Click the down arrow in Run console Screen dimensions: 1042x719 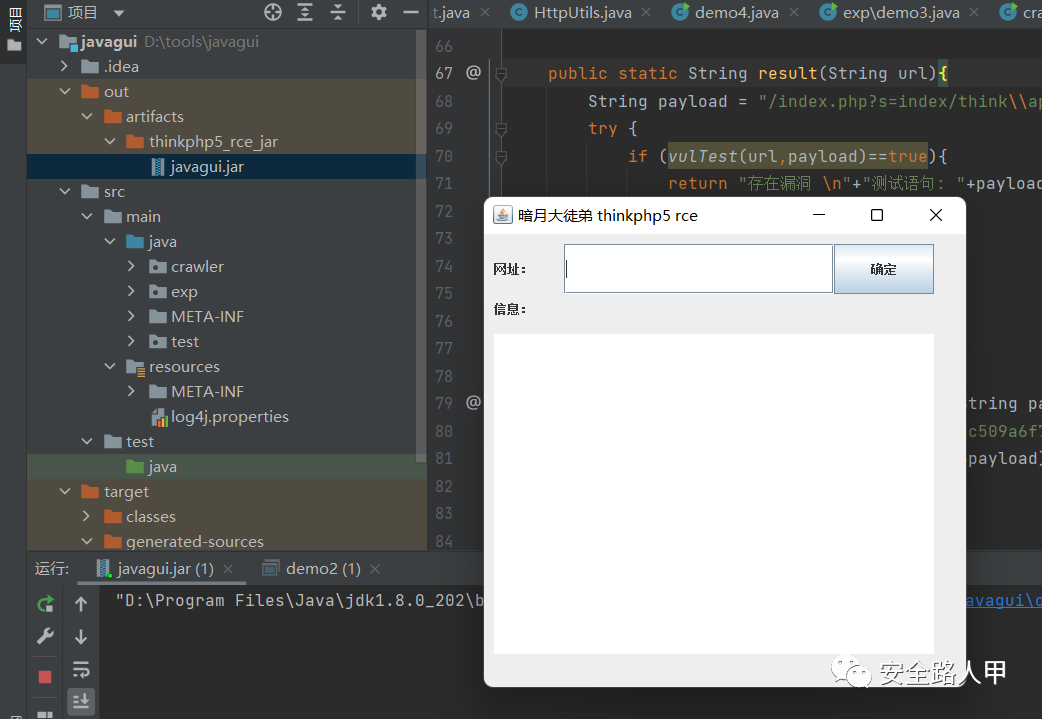[81, 637]
